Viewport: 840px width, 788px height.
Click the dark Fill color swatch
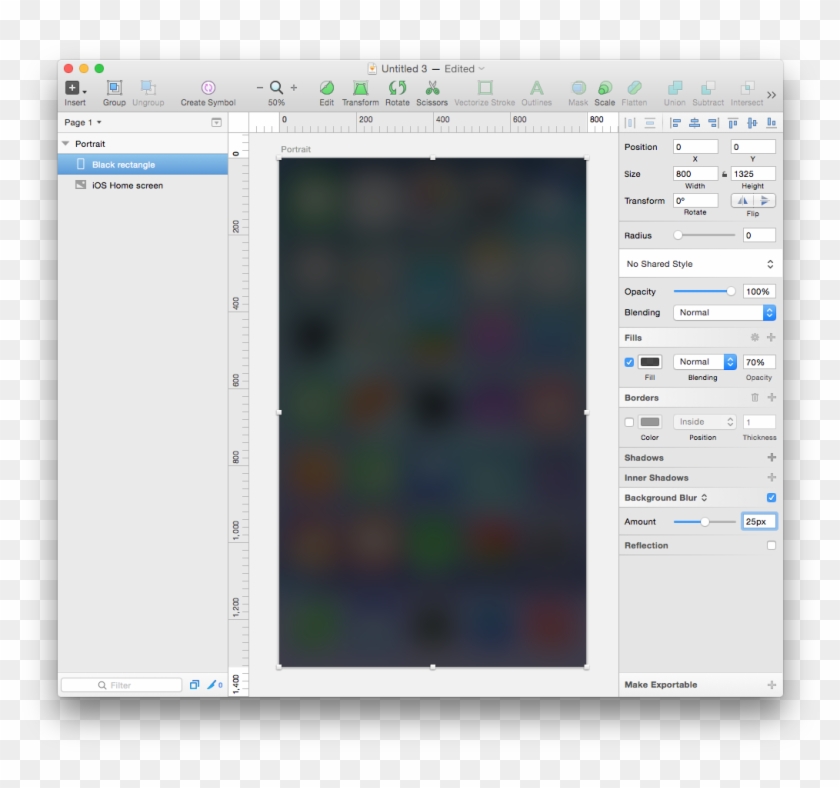pos(650,362)
